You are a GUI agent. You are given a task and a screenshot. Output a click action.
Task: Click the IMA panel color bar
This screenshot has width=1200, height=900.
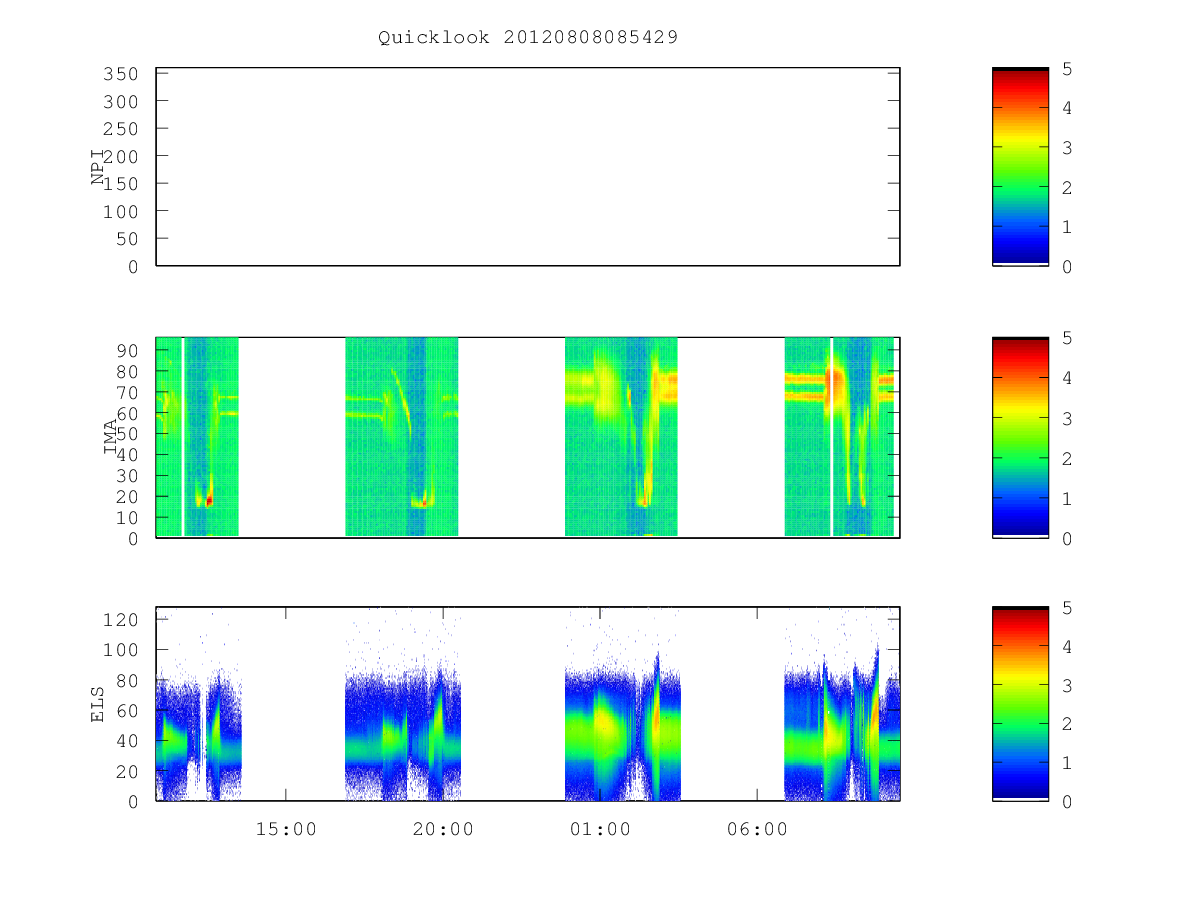[x=1020, y=437]
